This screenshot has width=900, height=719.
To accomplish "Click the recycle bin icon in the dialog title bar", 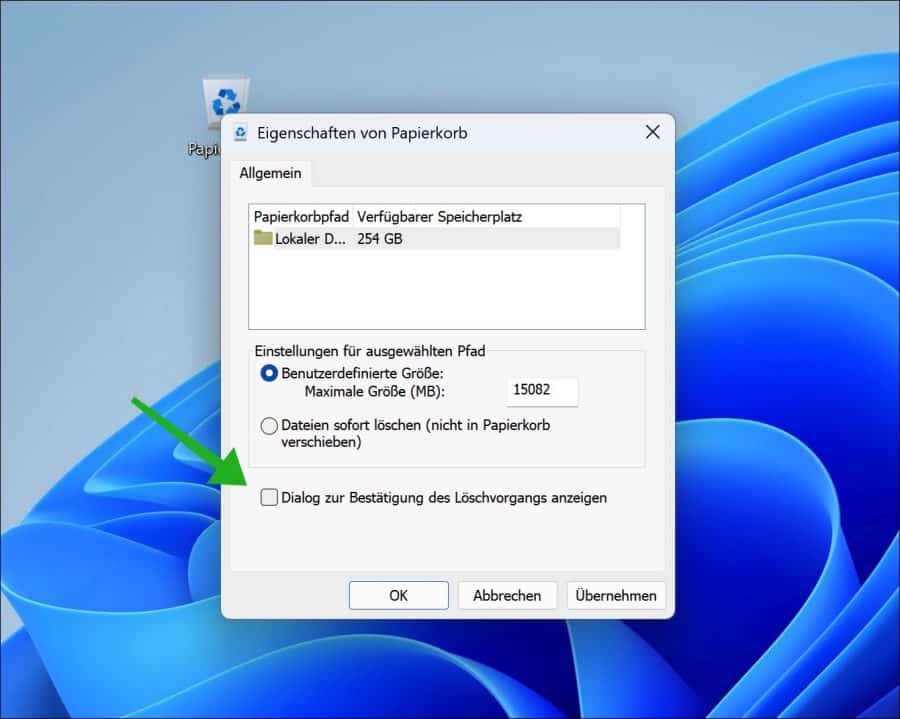I will tap(240, 132).
